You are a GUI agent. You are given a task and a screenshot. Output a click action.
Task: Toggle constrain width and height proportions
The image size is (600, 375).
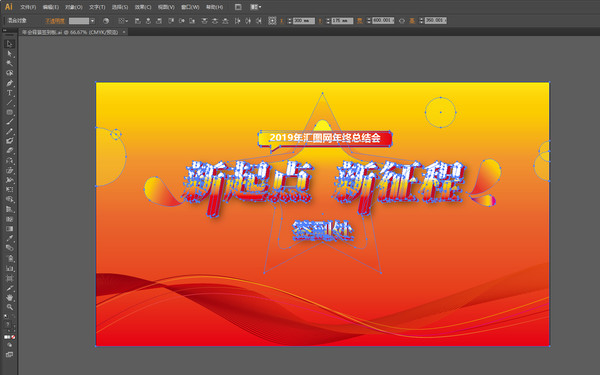click(402, 21)
